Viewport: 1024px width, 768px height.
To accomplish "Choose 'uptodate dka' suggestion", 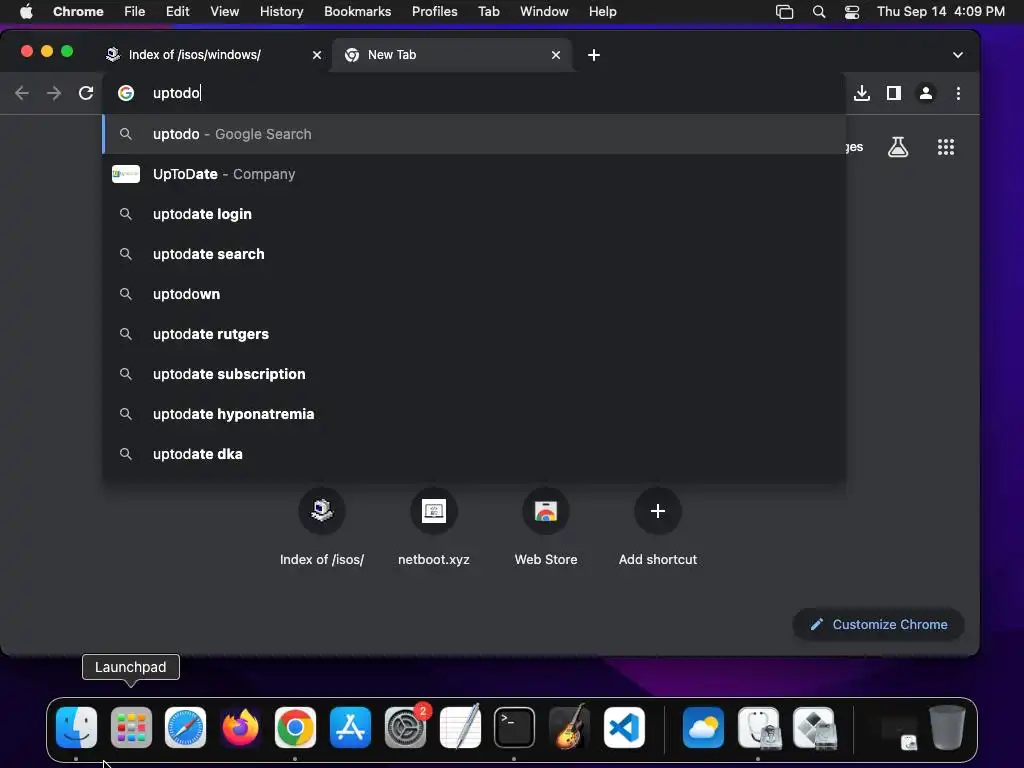I will pos(474,454).
